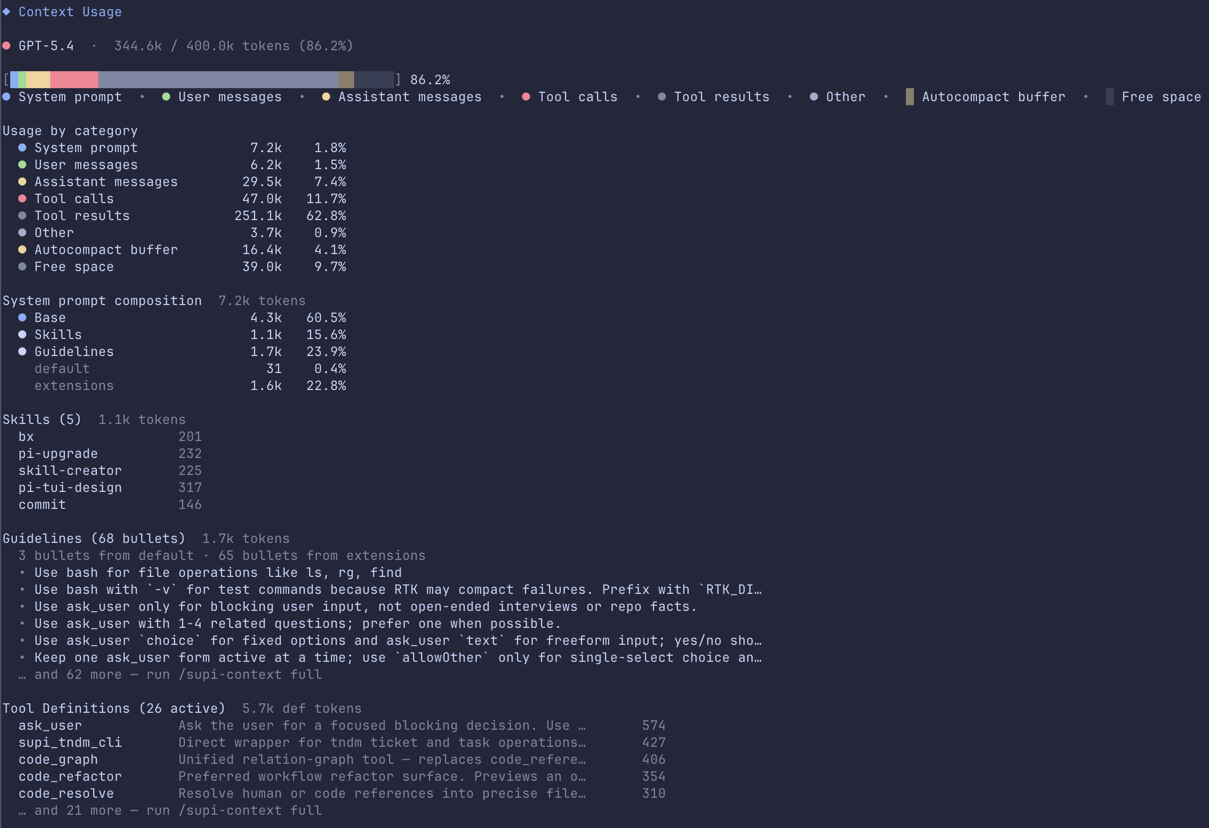Select the pi-tui-design skill row
Screen dimensions: 1209x828
110,488
